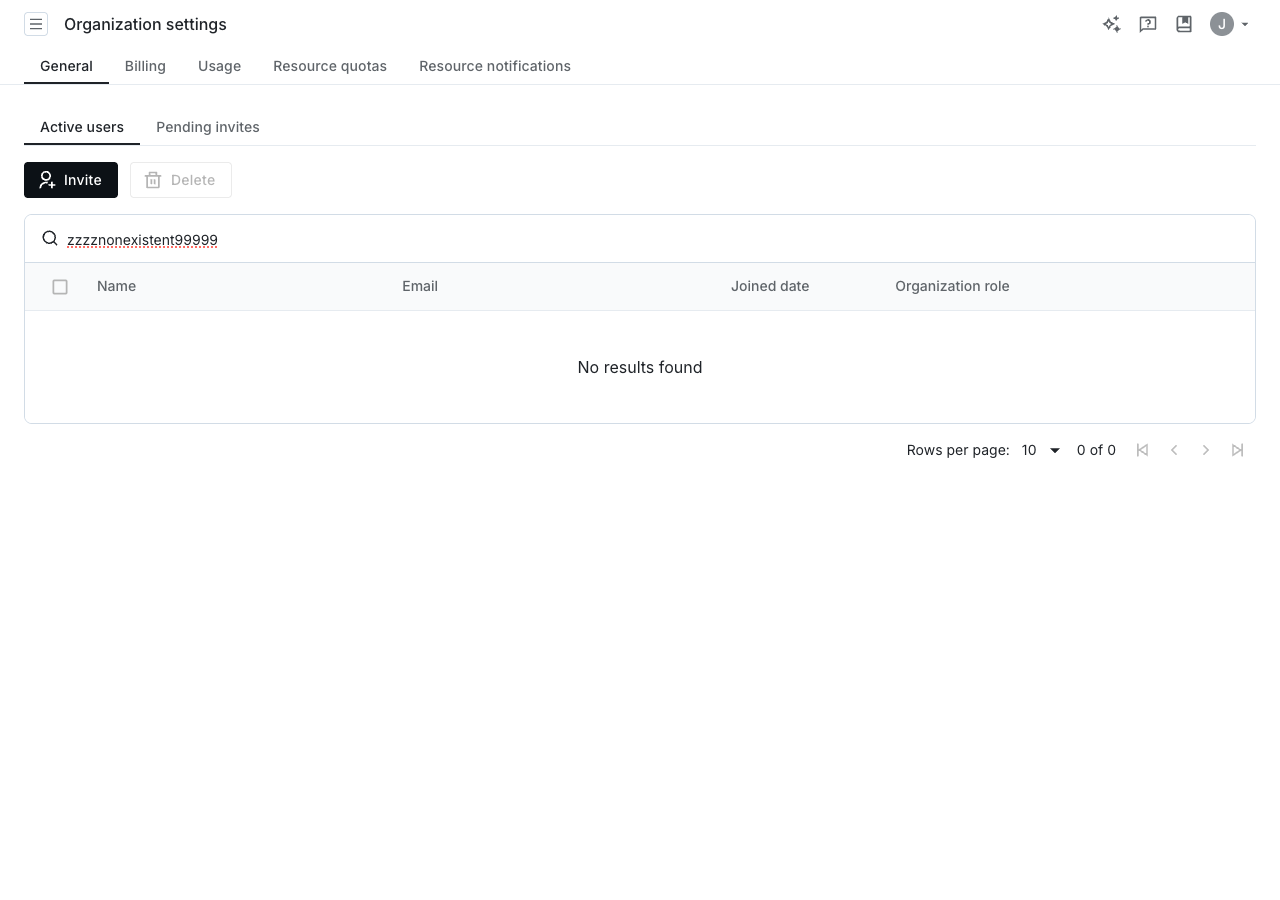Viewport: 1280px width, 900px height.
Task: Click the Organization settings title
Action: pyautogui.click(x=145, y=24)
